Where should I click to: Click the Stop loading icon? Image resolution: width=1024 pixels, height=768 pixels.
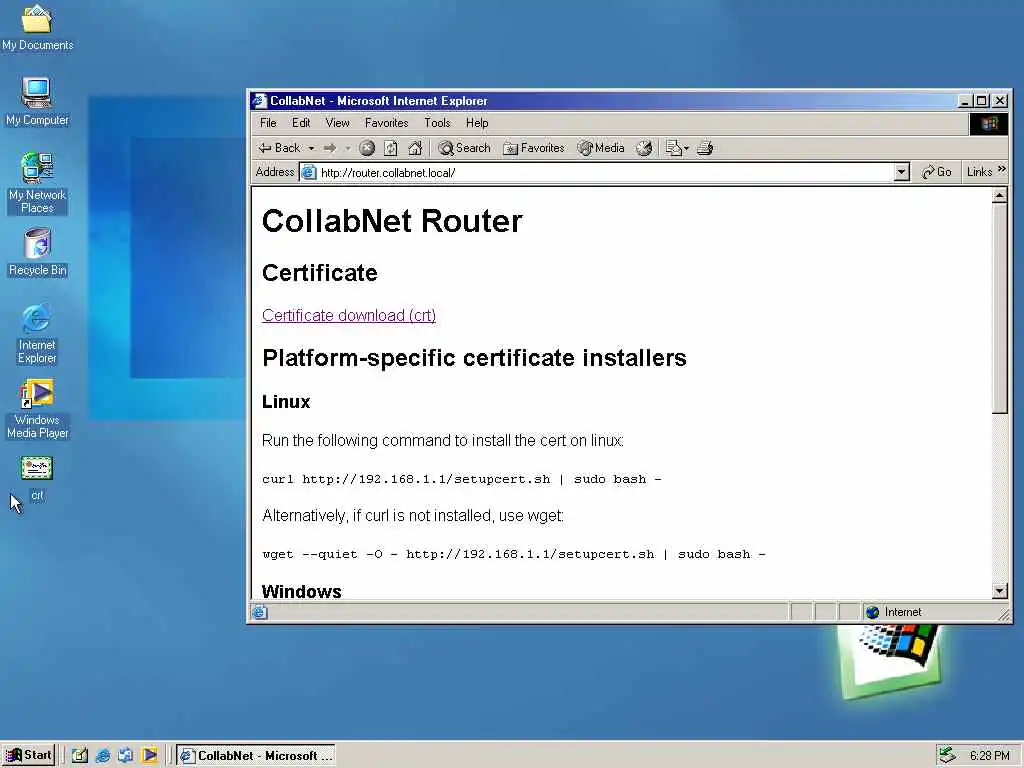(367, 148)
